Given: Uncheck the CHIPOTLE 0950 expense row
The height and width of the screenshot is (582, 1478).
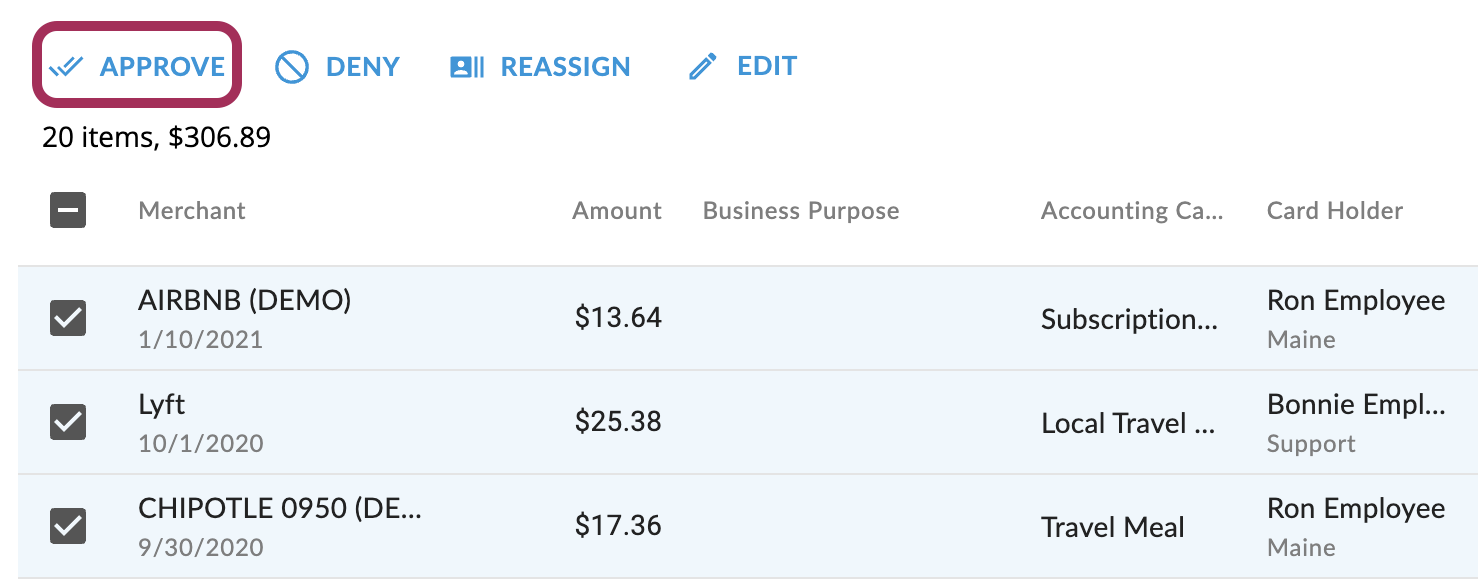Looking at the screenshot, I should click(67, 526).
